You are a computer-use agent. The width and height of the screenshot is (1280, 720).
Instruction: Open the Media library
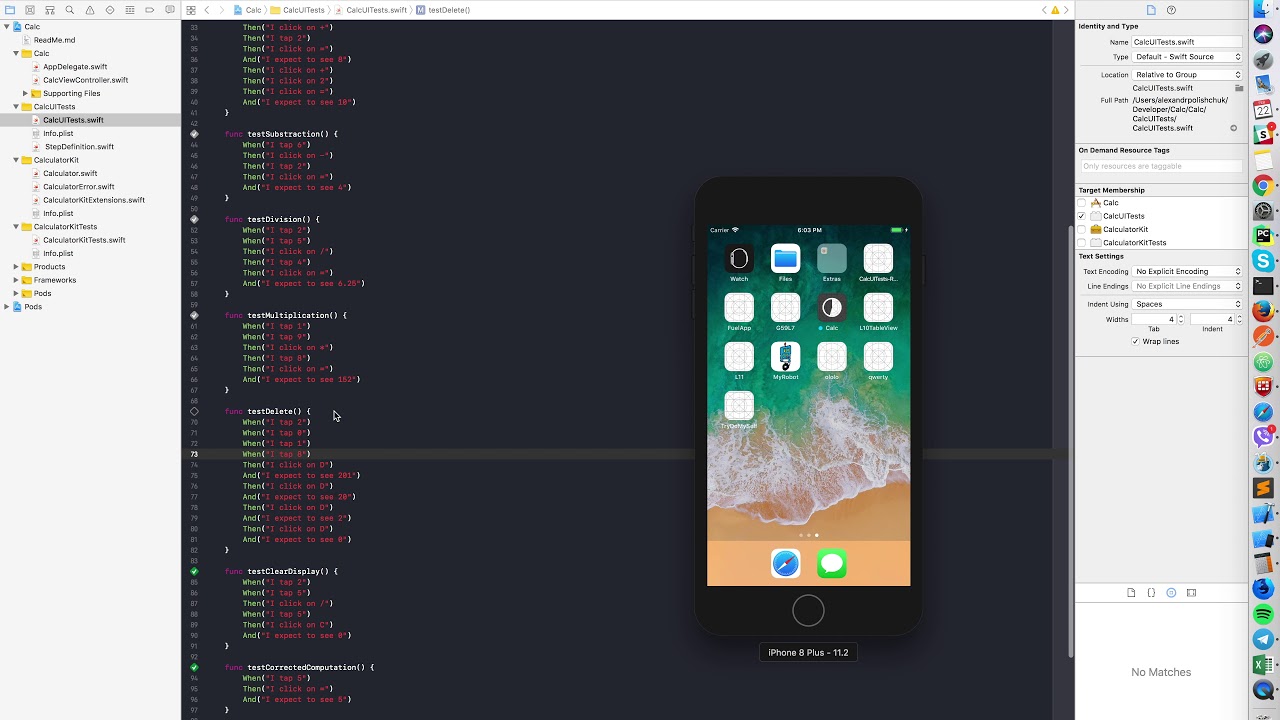pos(1191,593)
